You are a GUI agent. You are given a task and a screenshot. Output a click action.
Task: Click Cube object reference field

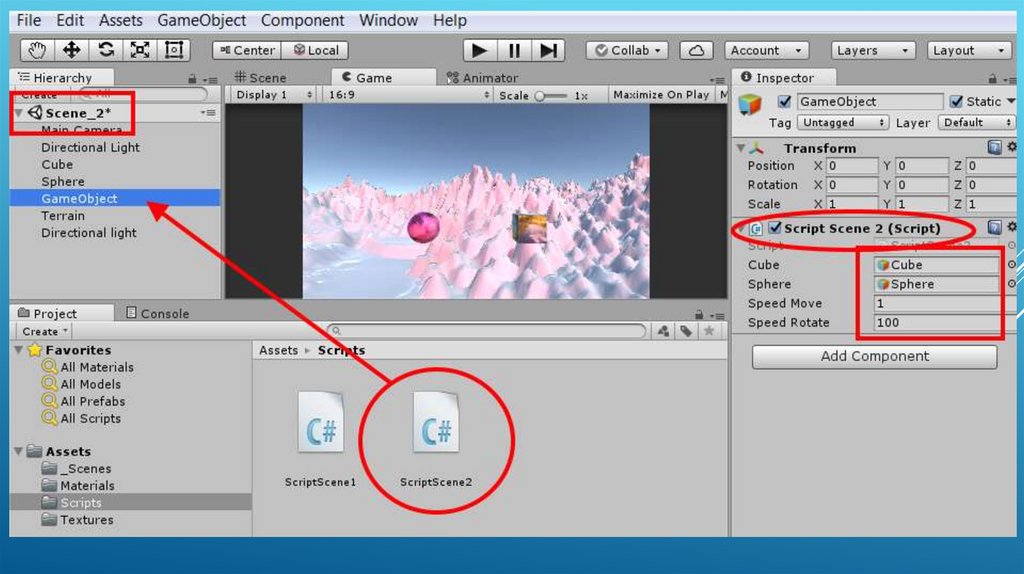pos(936,264)
